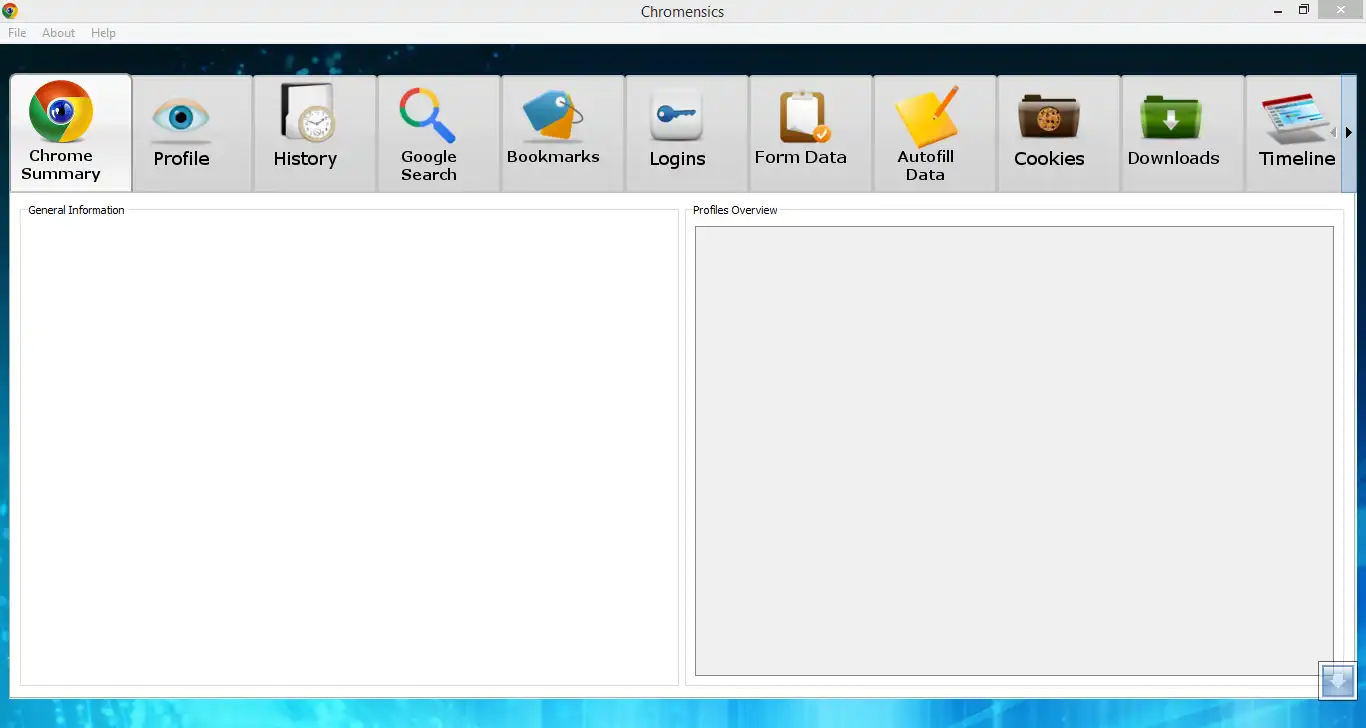Open the History clock tab
This screenshot has width=1366, height=728.
click(315, 133)
